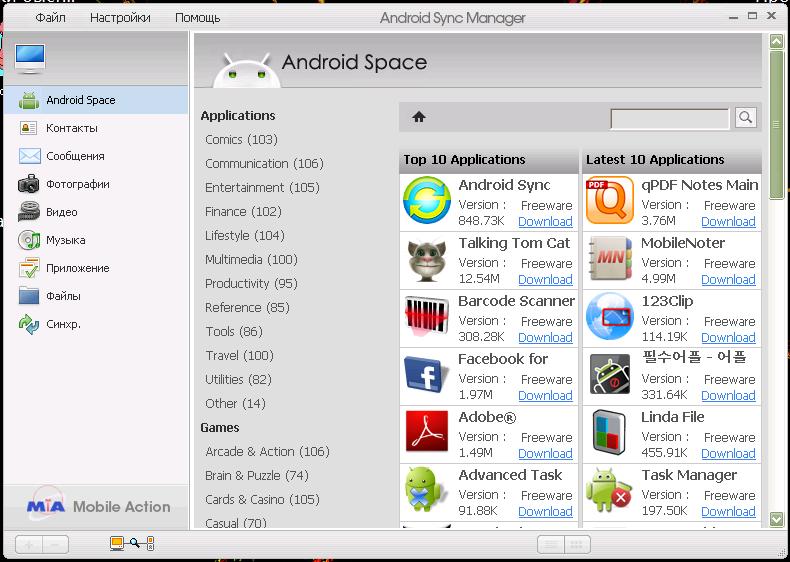Download qPDF Notes Main
The image size is (790, 562).
click(728, 221)
